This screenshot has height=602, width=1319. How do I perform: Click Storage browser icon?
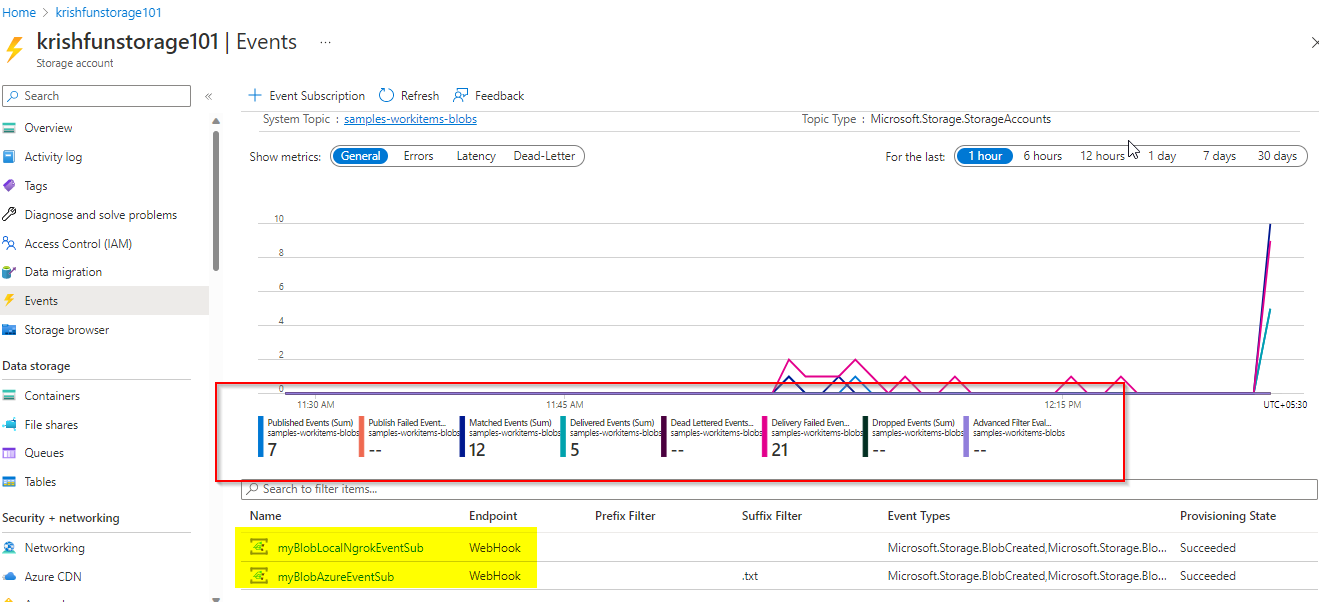[10, 330]
